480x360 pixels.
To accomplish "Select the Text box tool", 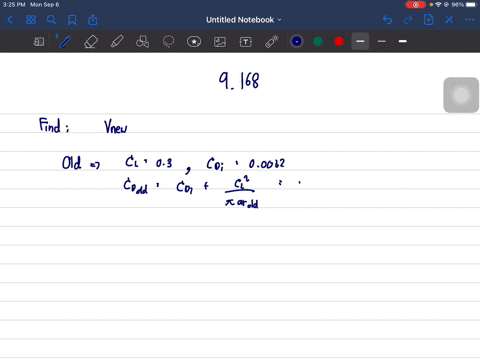I will (x=246, y=42).
